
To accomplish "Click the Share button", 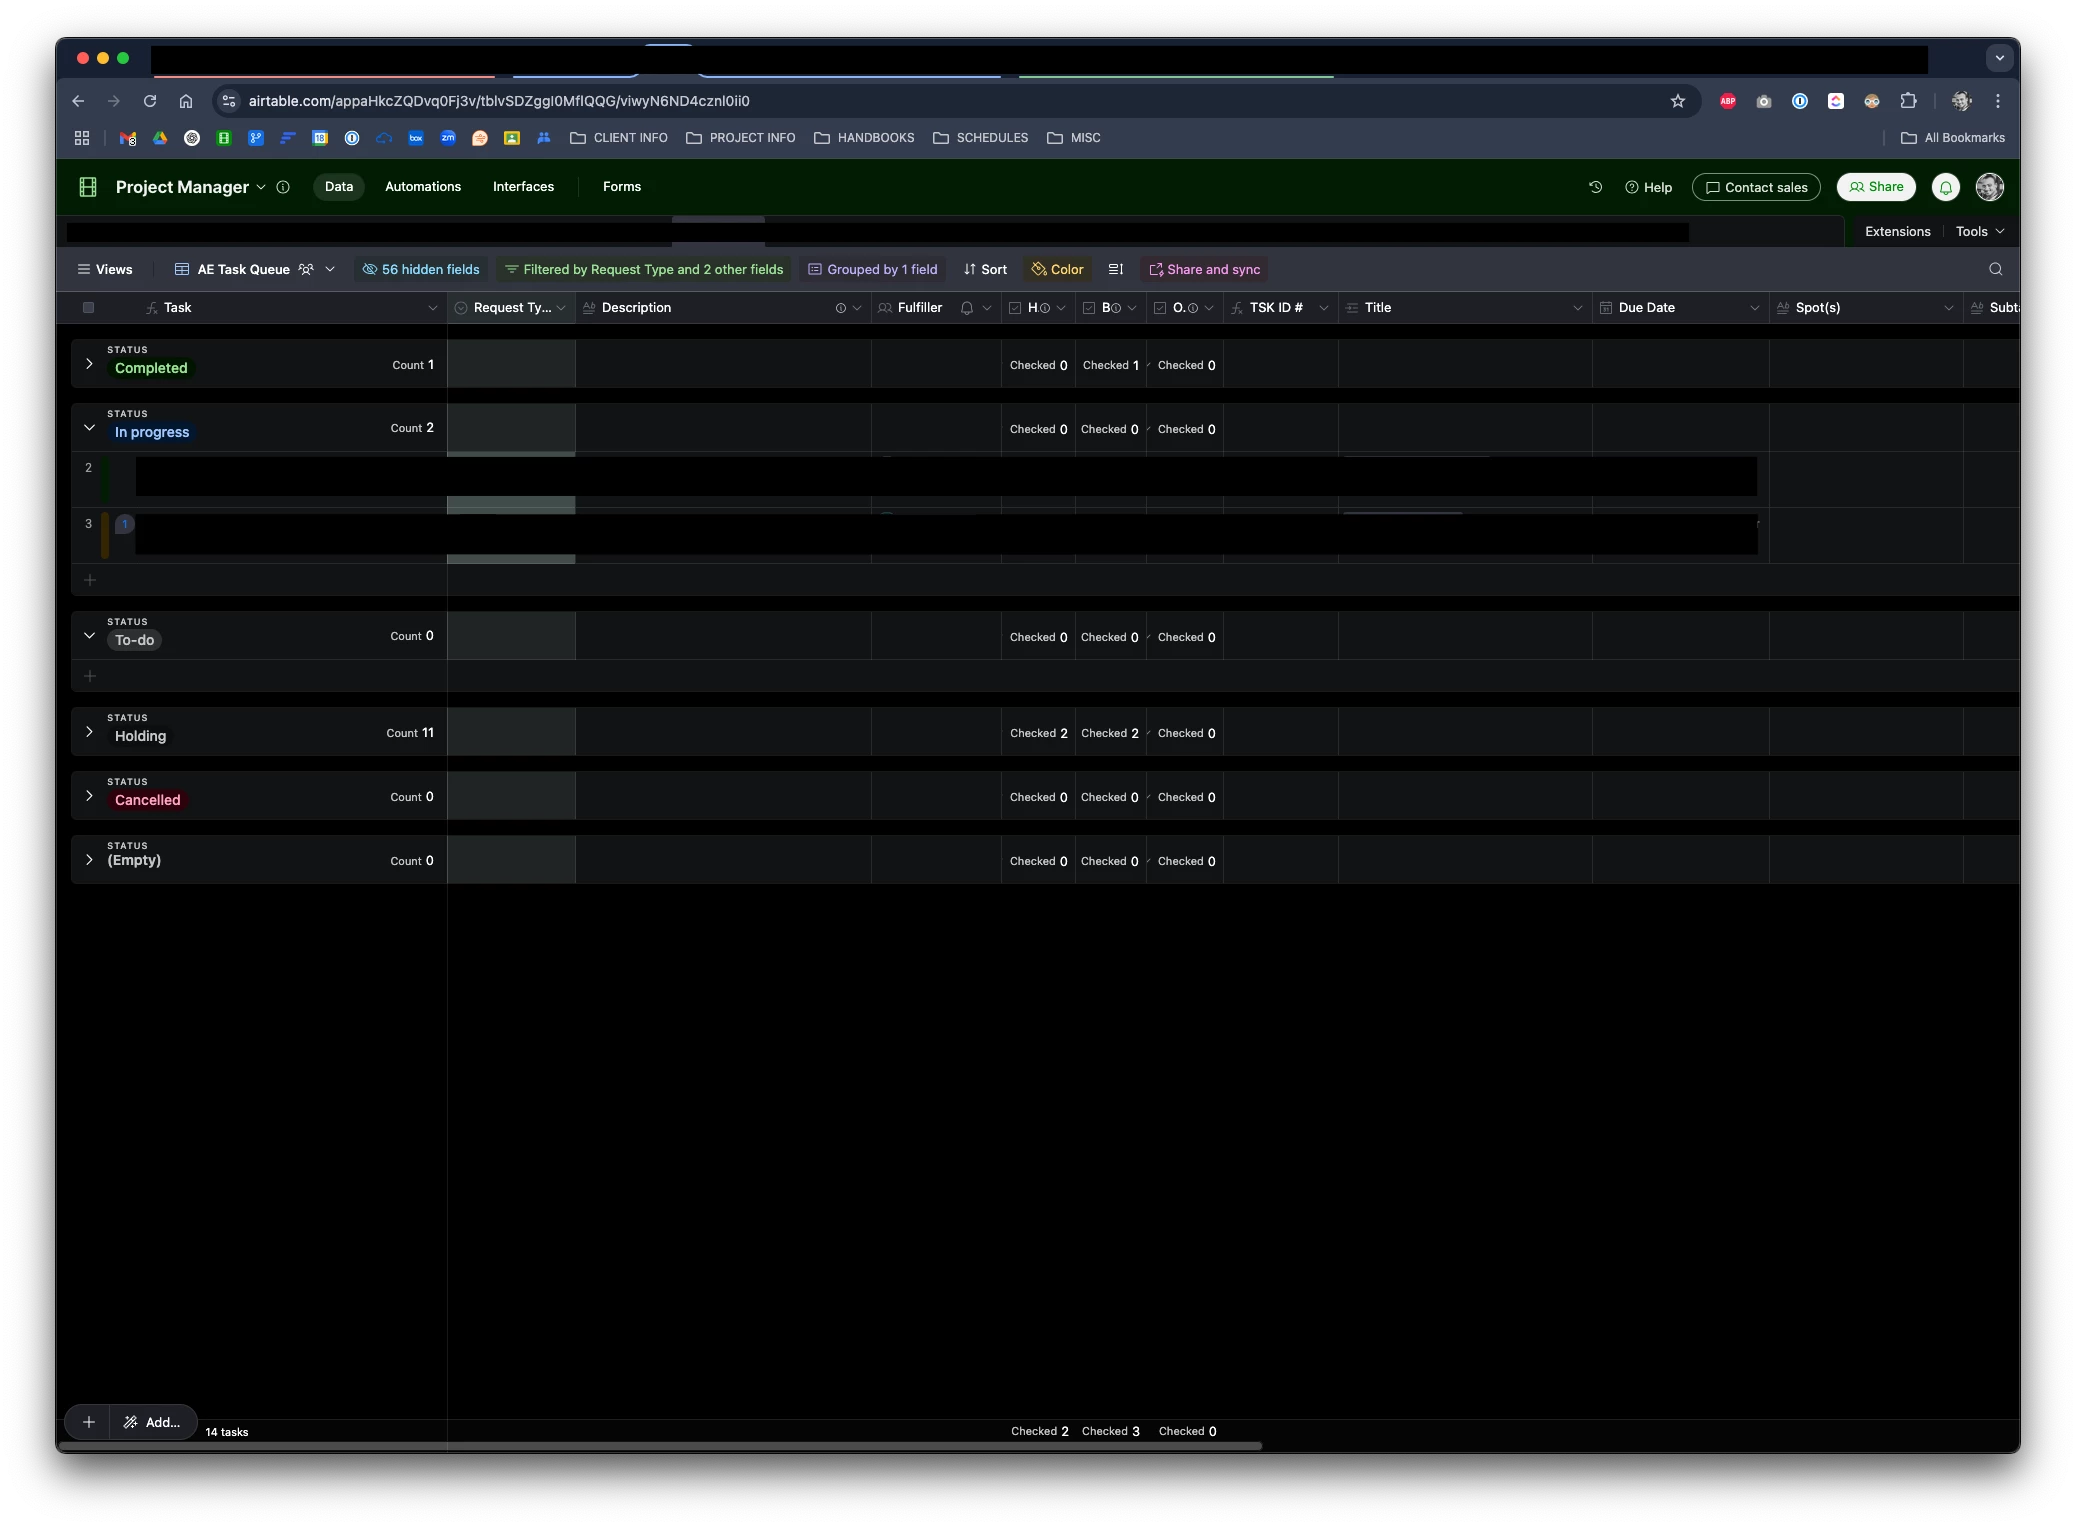I will click(1875, 187).
